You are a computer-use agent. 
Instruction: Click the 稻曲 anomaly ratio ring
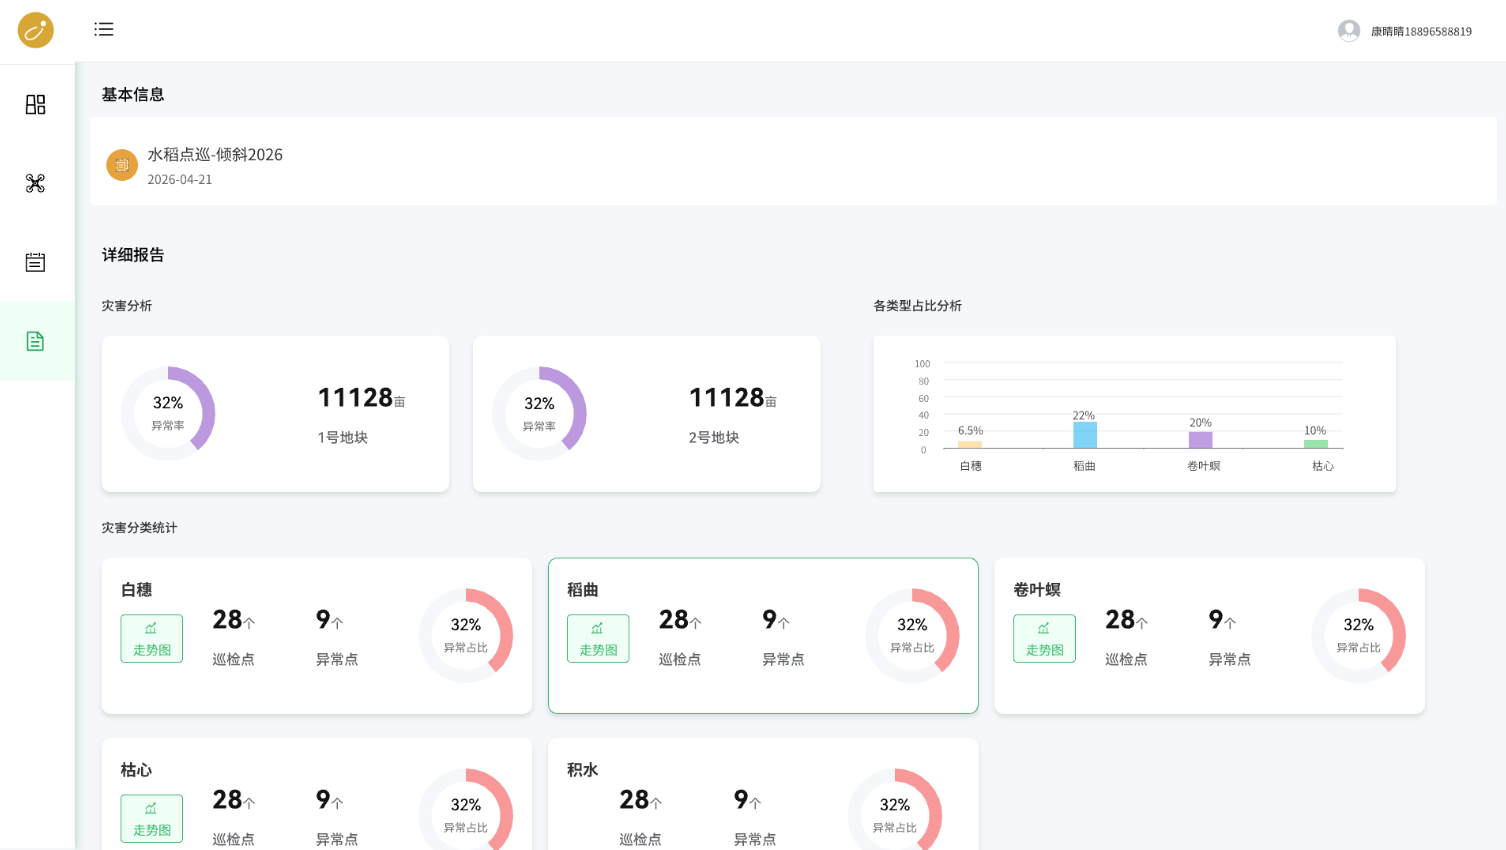(912, 636)
